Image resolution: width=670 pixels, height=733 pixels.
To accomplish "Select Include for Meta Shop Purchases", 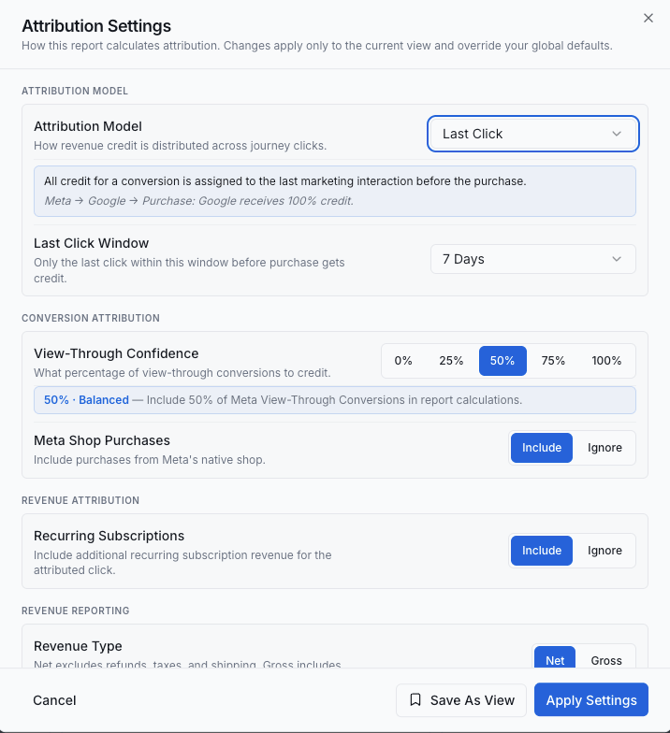I will click(x=541, y=448).
